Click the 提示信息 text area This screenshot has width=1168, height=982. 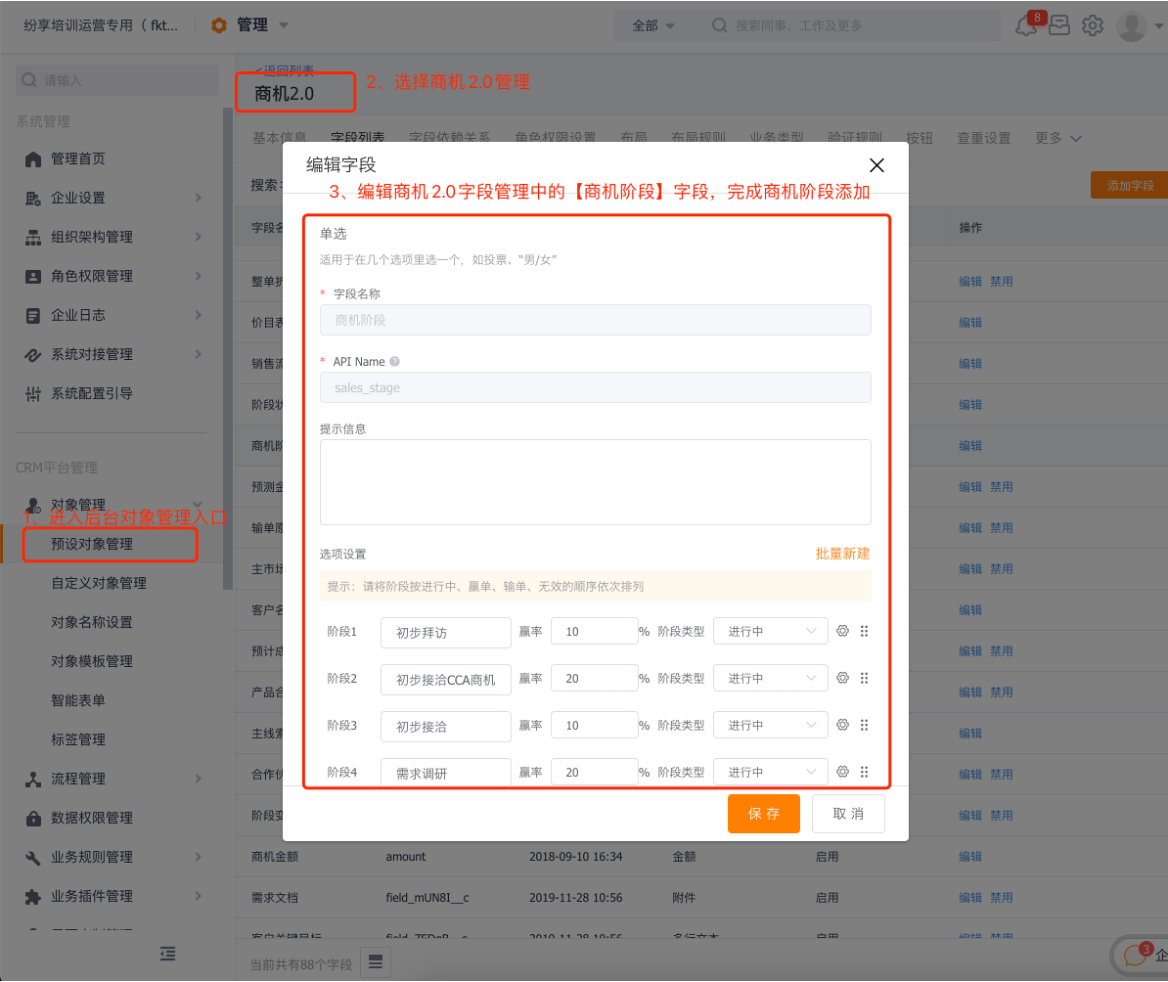[595, 482]
